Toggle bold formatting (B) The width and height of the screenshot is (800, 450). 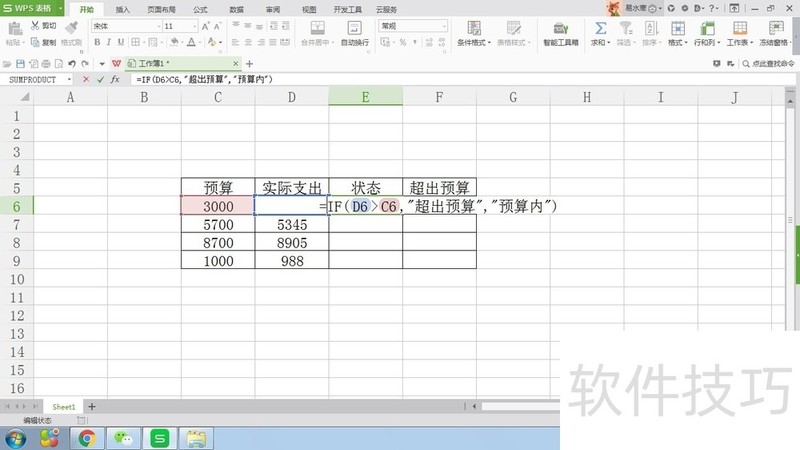(x=97, y=42)
